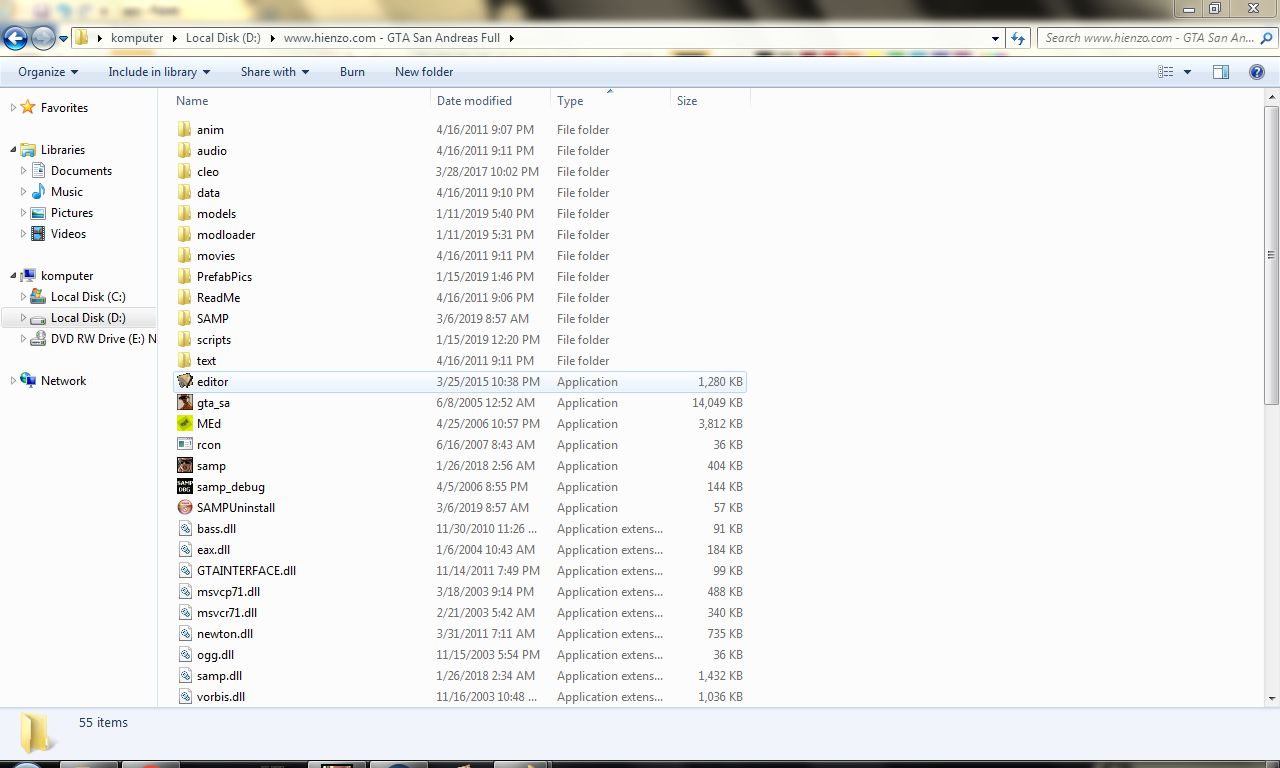Select the PrefabPics folder icon
This screenshot has height=768, width=1280.
[x=184, y=277]
